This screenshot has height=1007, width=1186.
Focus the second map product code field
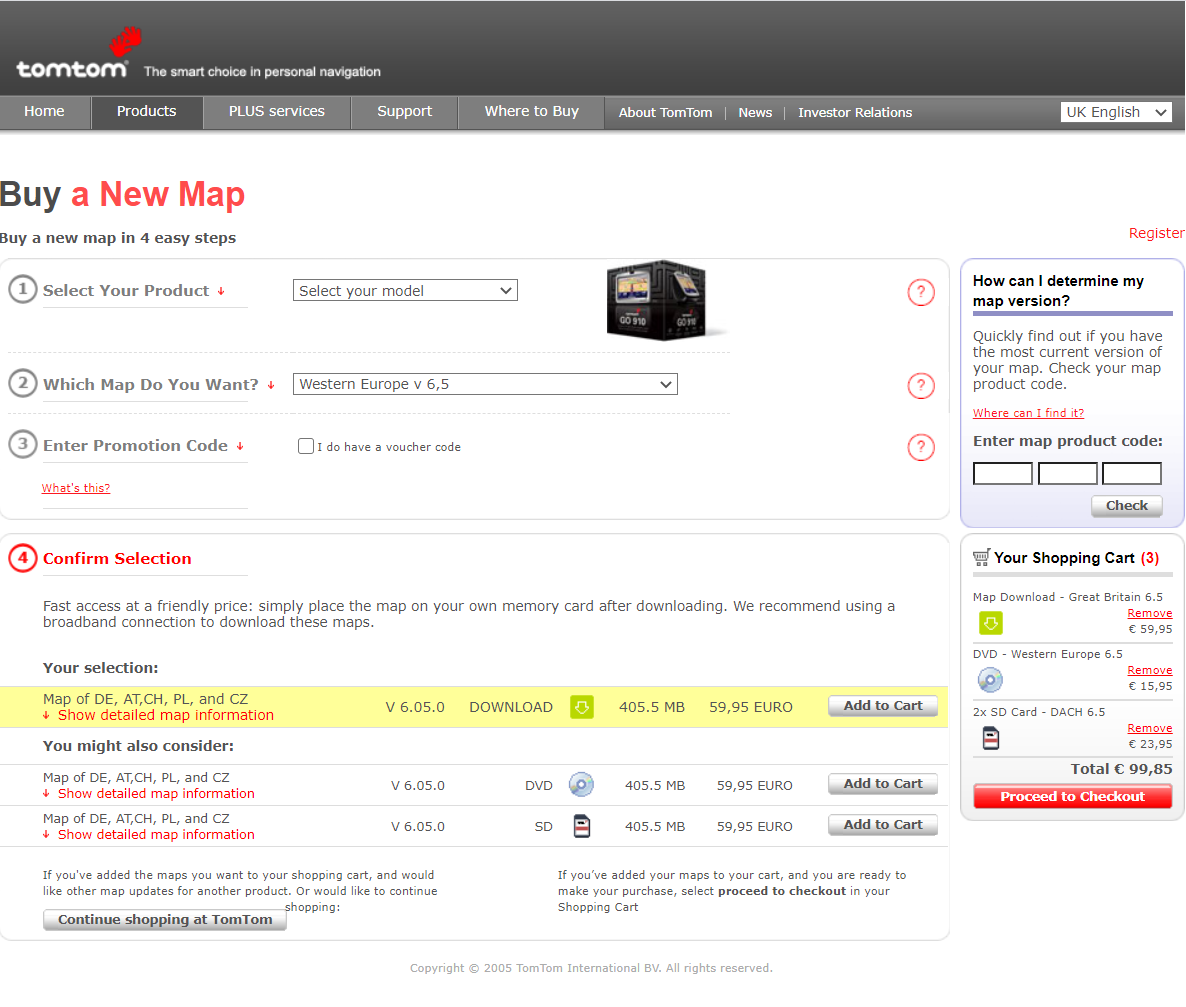(x=1067, y=474)
